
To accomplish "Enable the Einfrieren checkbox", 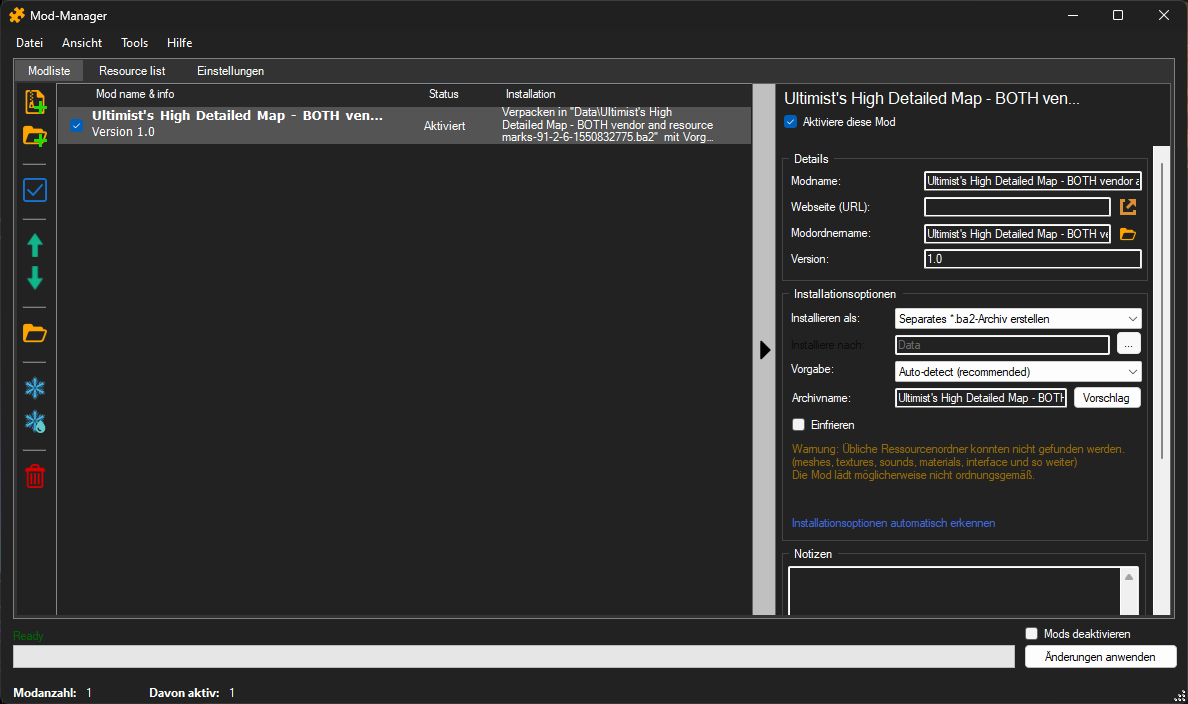I will 798,424.
